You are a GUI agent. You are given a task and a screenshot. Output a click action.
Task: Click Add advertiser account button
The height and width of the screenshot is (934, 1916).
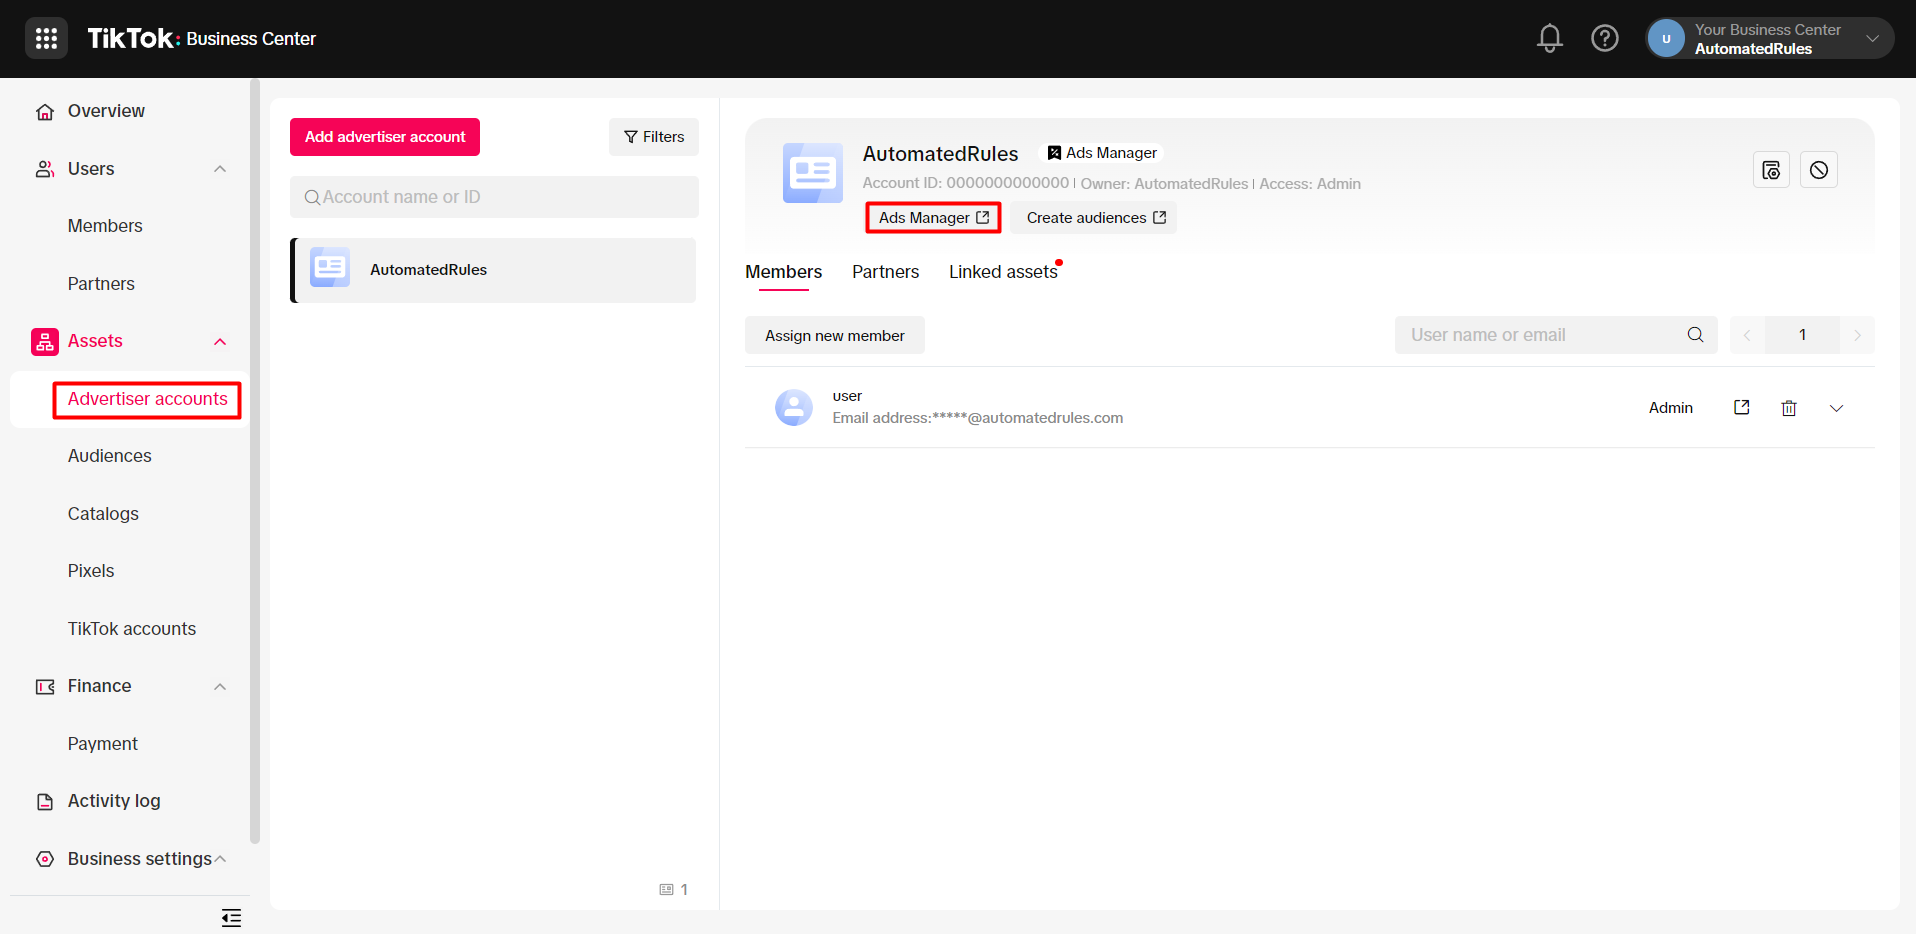tap(385, 137)
